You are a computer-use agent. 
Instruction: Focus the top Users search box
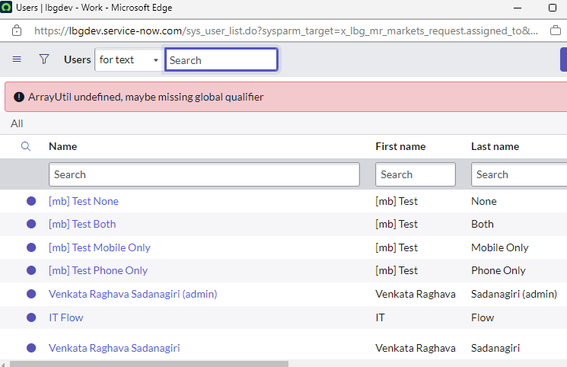[x=221, y=60]
